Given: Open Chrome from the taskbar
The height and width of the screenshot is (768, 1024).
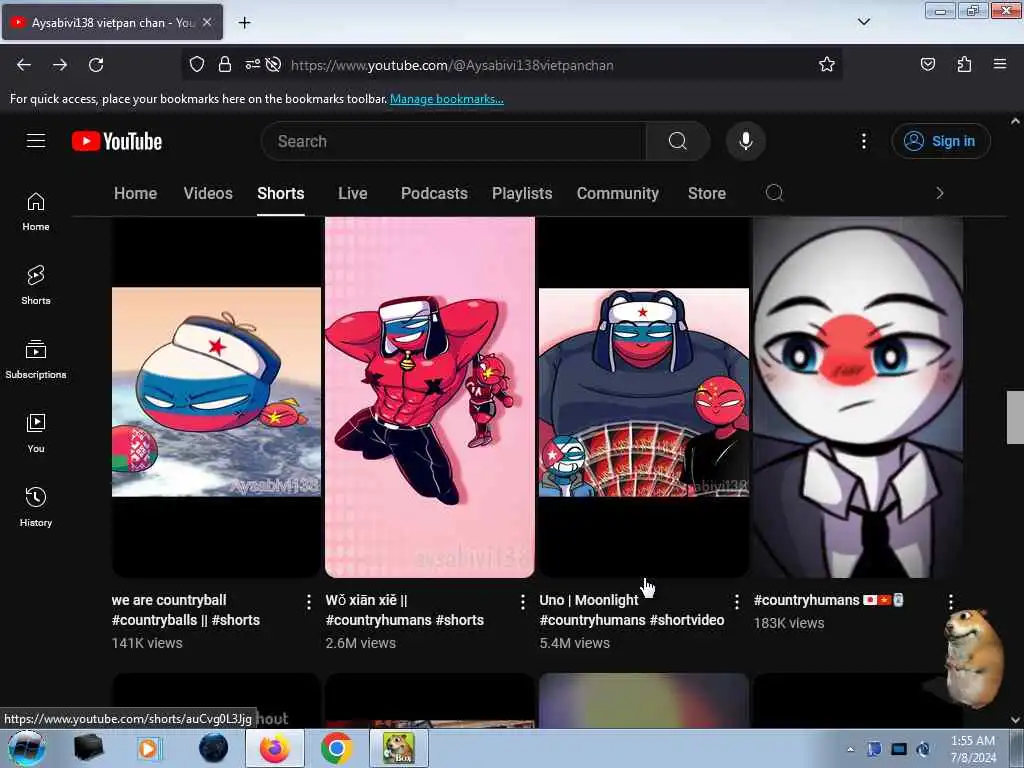Looking at the screenshot, I should [336, 748].
